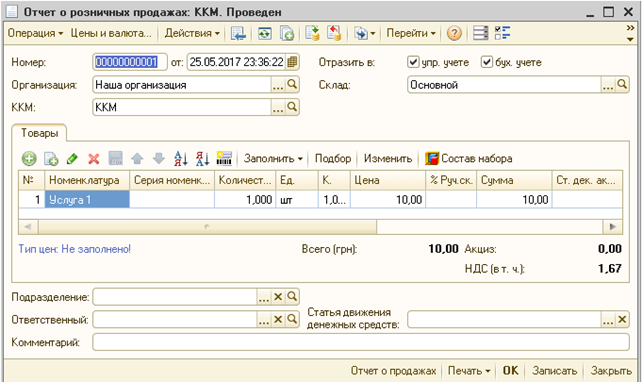Move row down with the down arrow icon

tap(159, 159)
